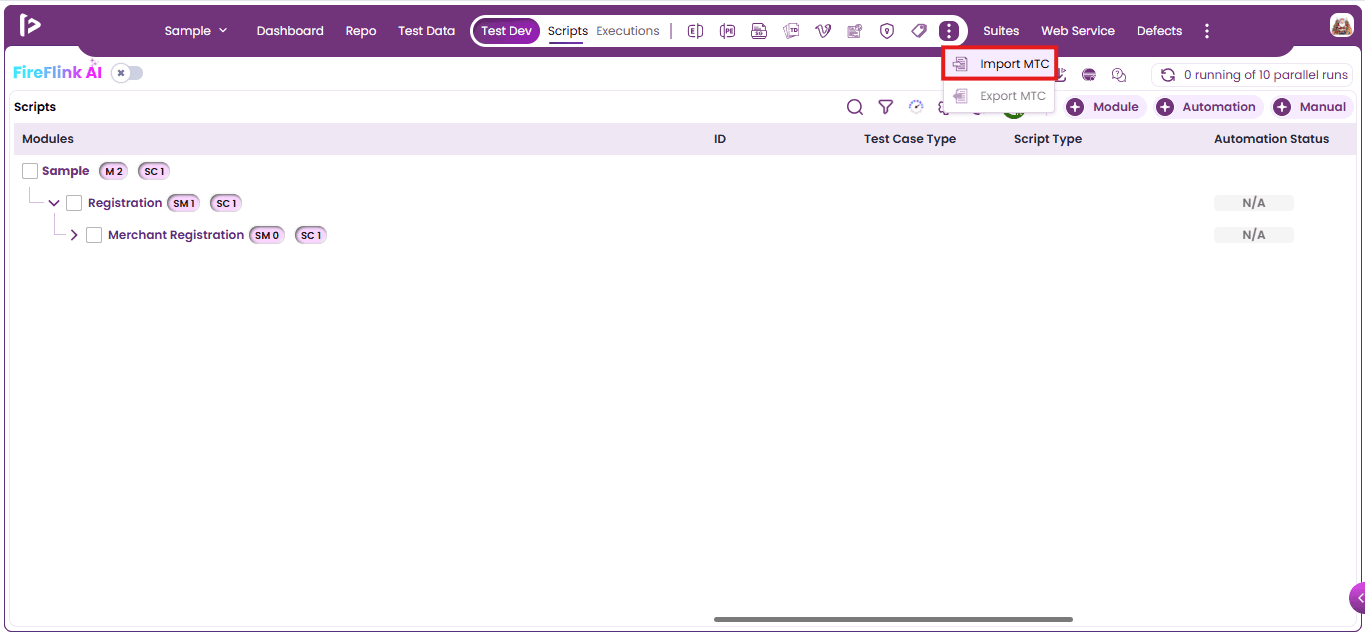Click the horizontal scrollbar at the bottom

click(x=893, y=619)
